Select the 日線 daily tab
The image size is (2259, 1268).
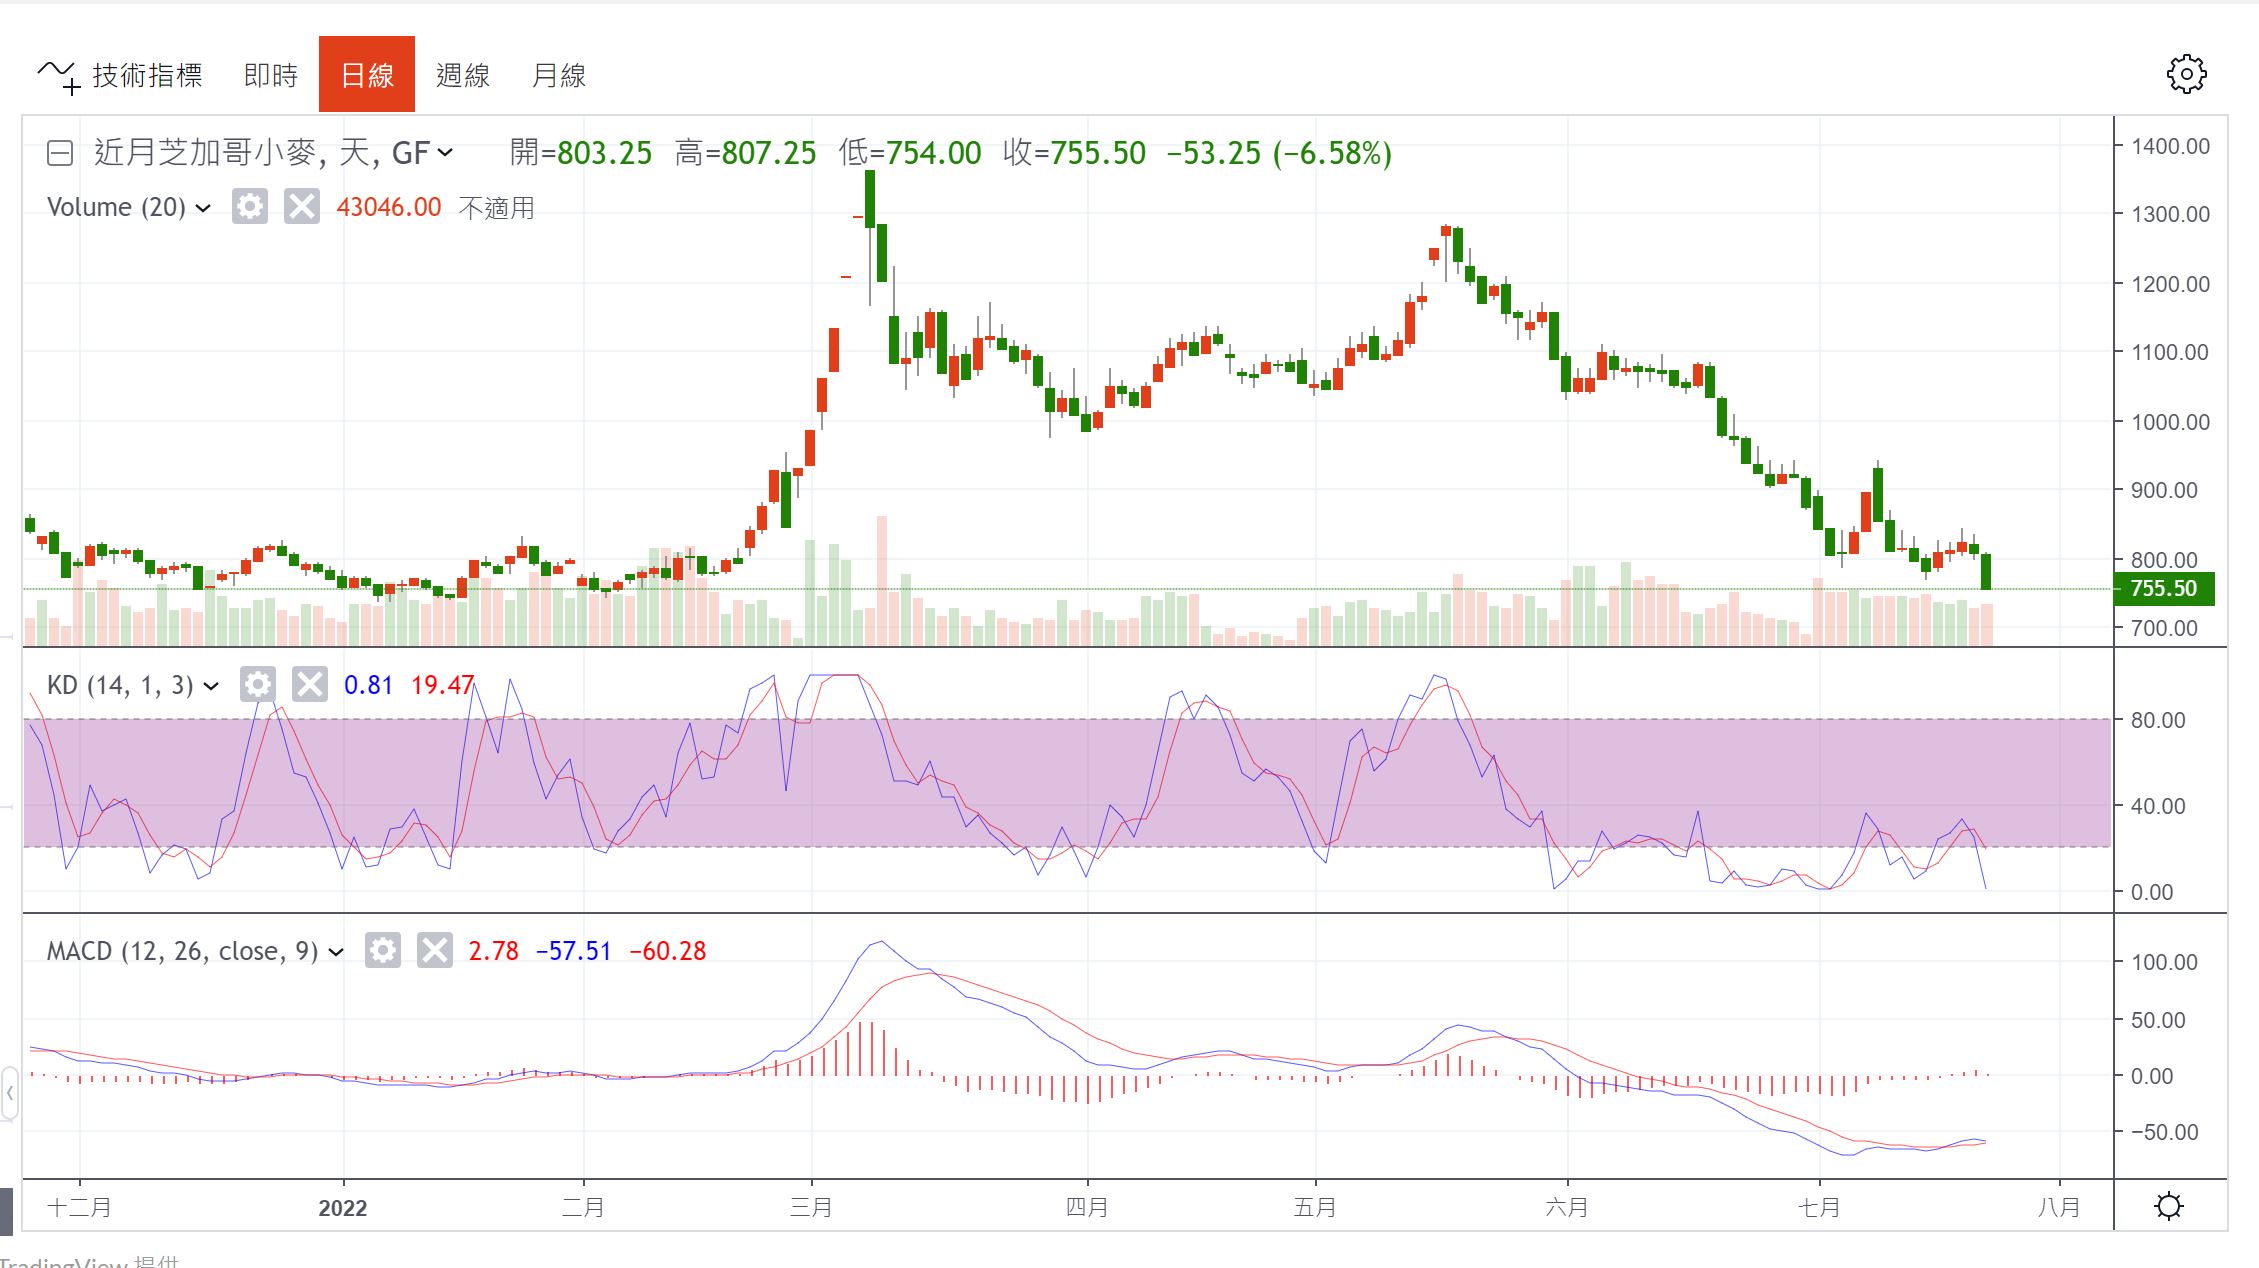366,75
